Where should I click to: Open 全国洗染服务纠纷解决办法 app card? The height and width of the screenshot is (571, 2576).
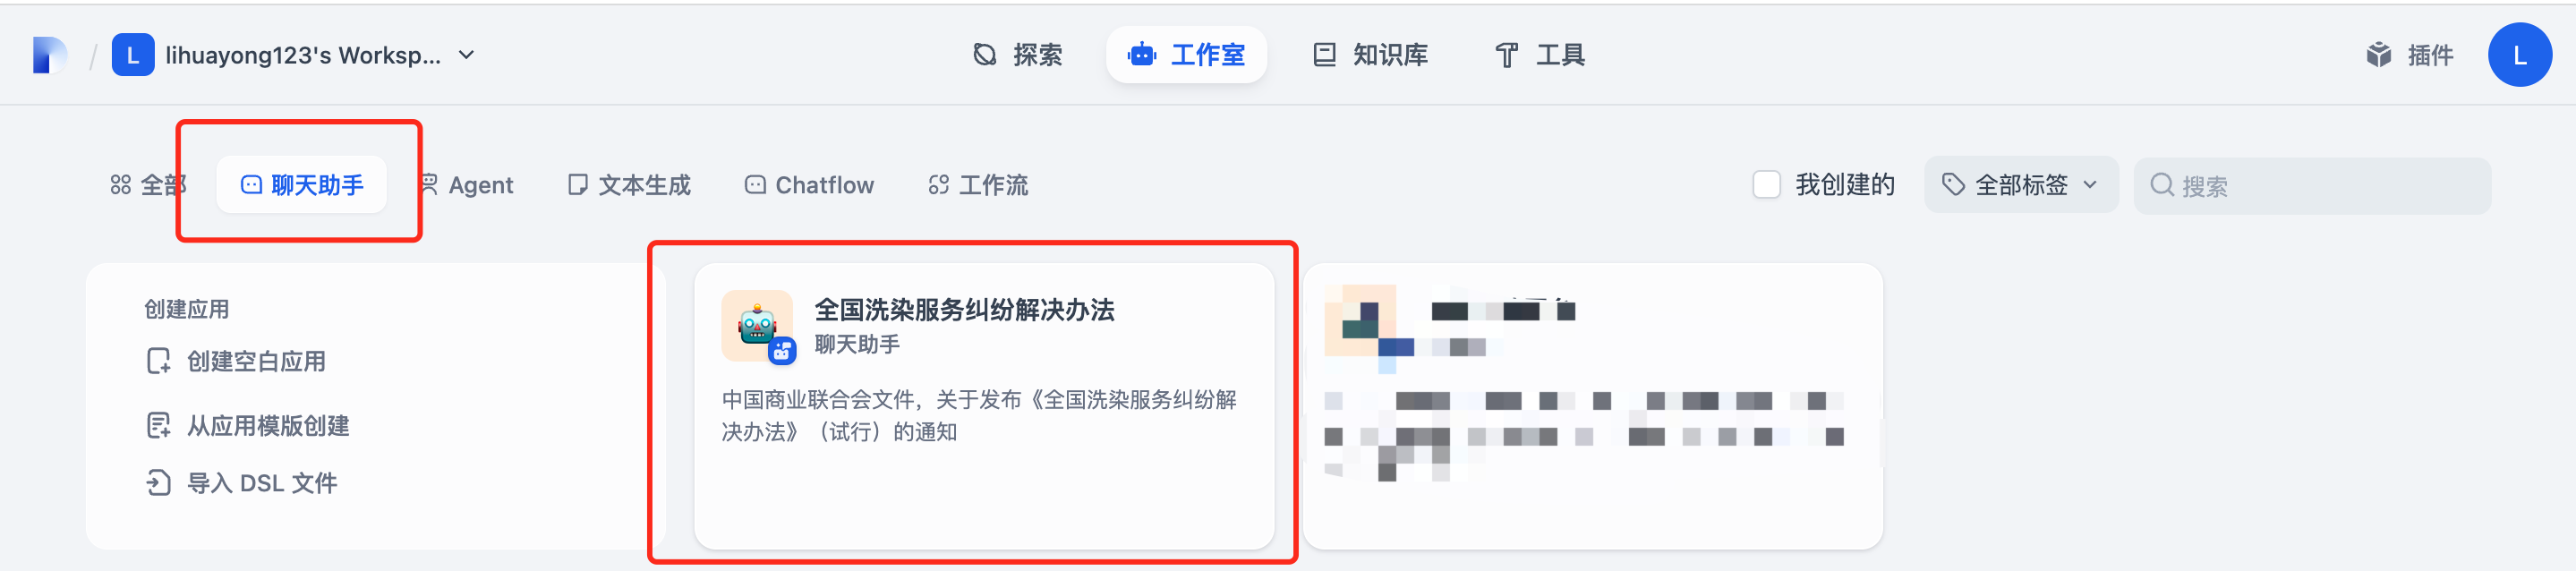pos(984,405)
